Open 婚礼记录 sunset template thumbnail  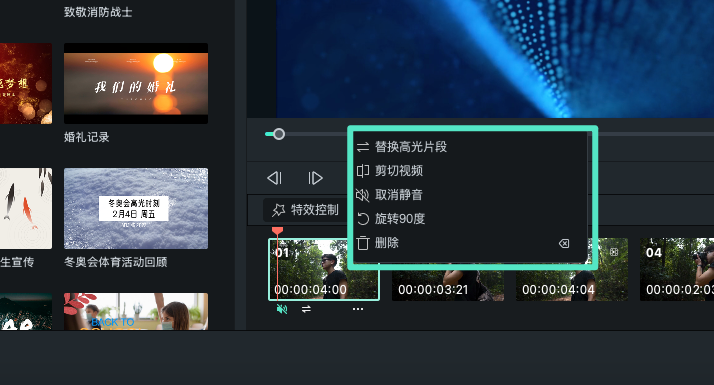coord(136,83)
